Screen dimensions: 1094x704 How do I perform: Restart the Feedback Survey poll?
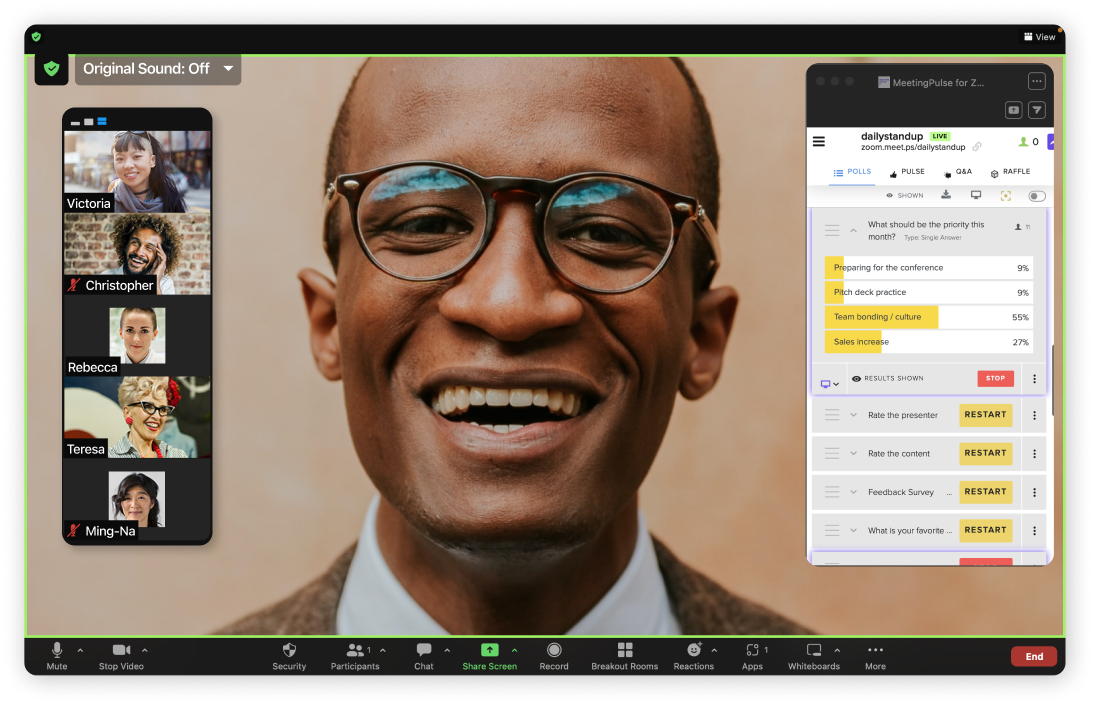[x=986, y=491]
